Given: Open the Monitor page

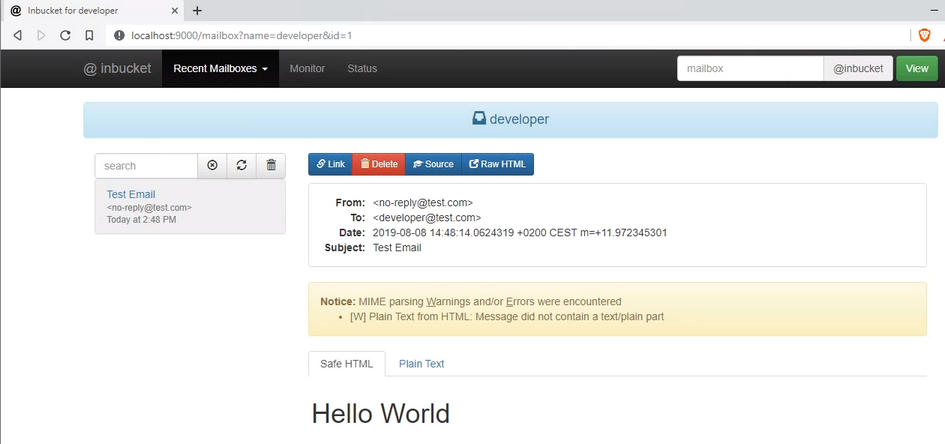Looking at the screenshot, I should pyautogui.click(x=307, y=69).
